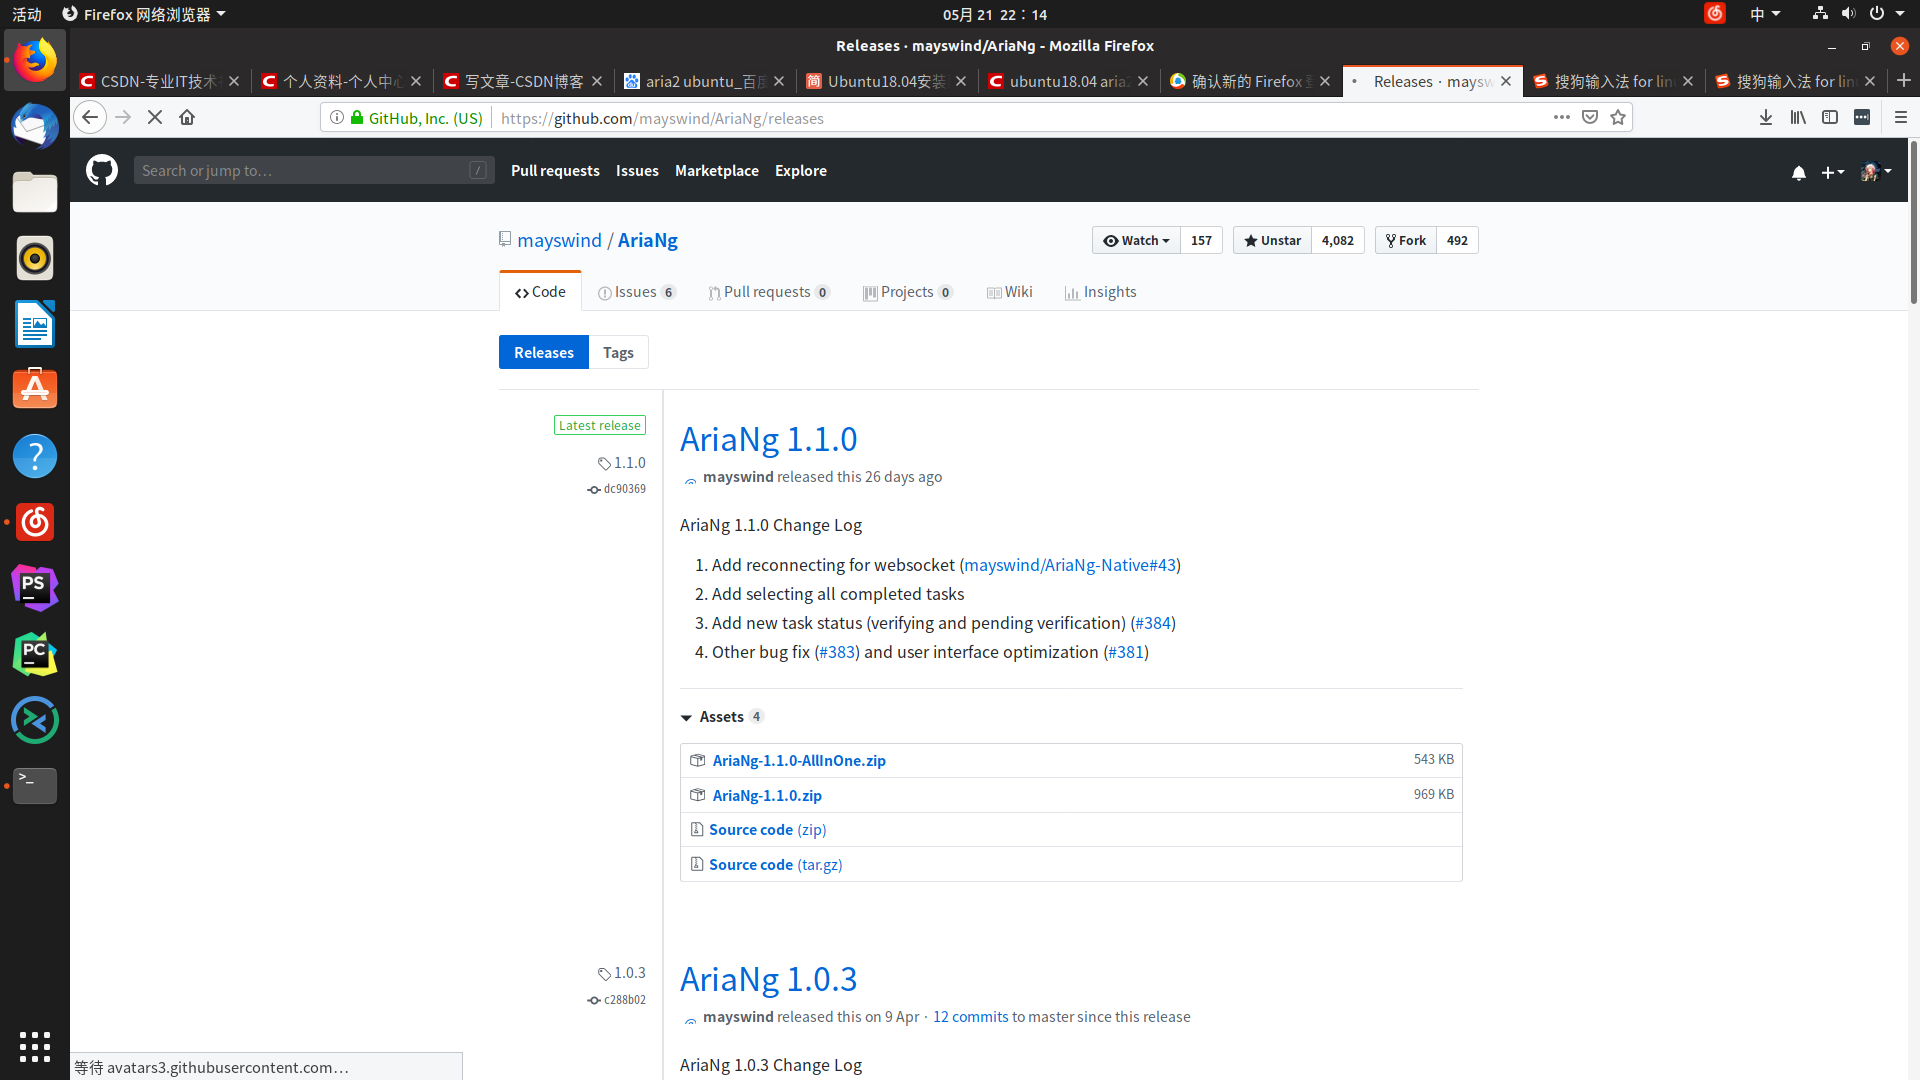Open the profile avatar dropdown
1920x1080 pixels.
pyautogui.click(x=1875, y=172)
